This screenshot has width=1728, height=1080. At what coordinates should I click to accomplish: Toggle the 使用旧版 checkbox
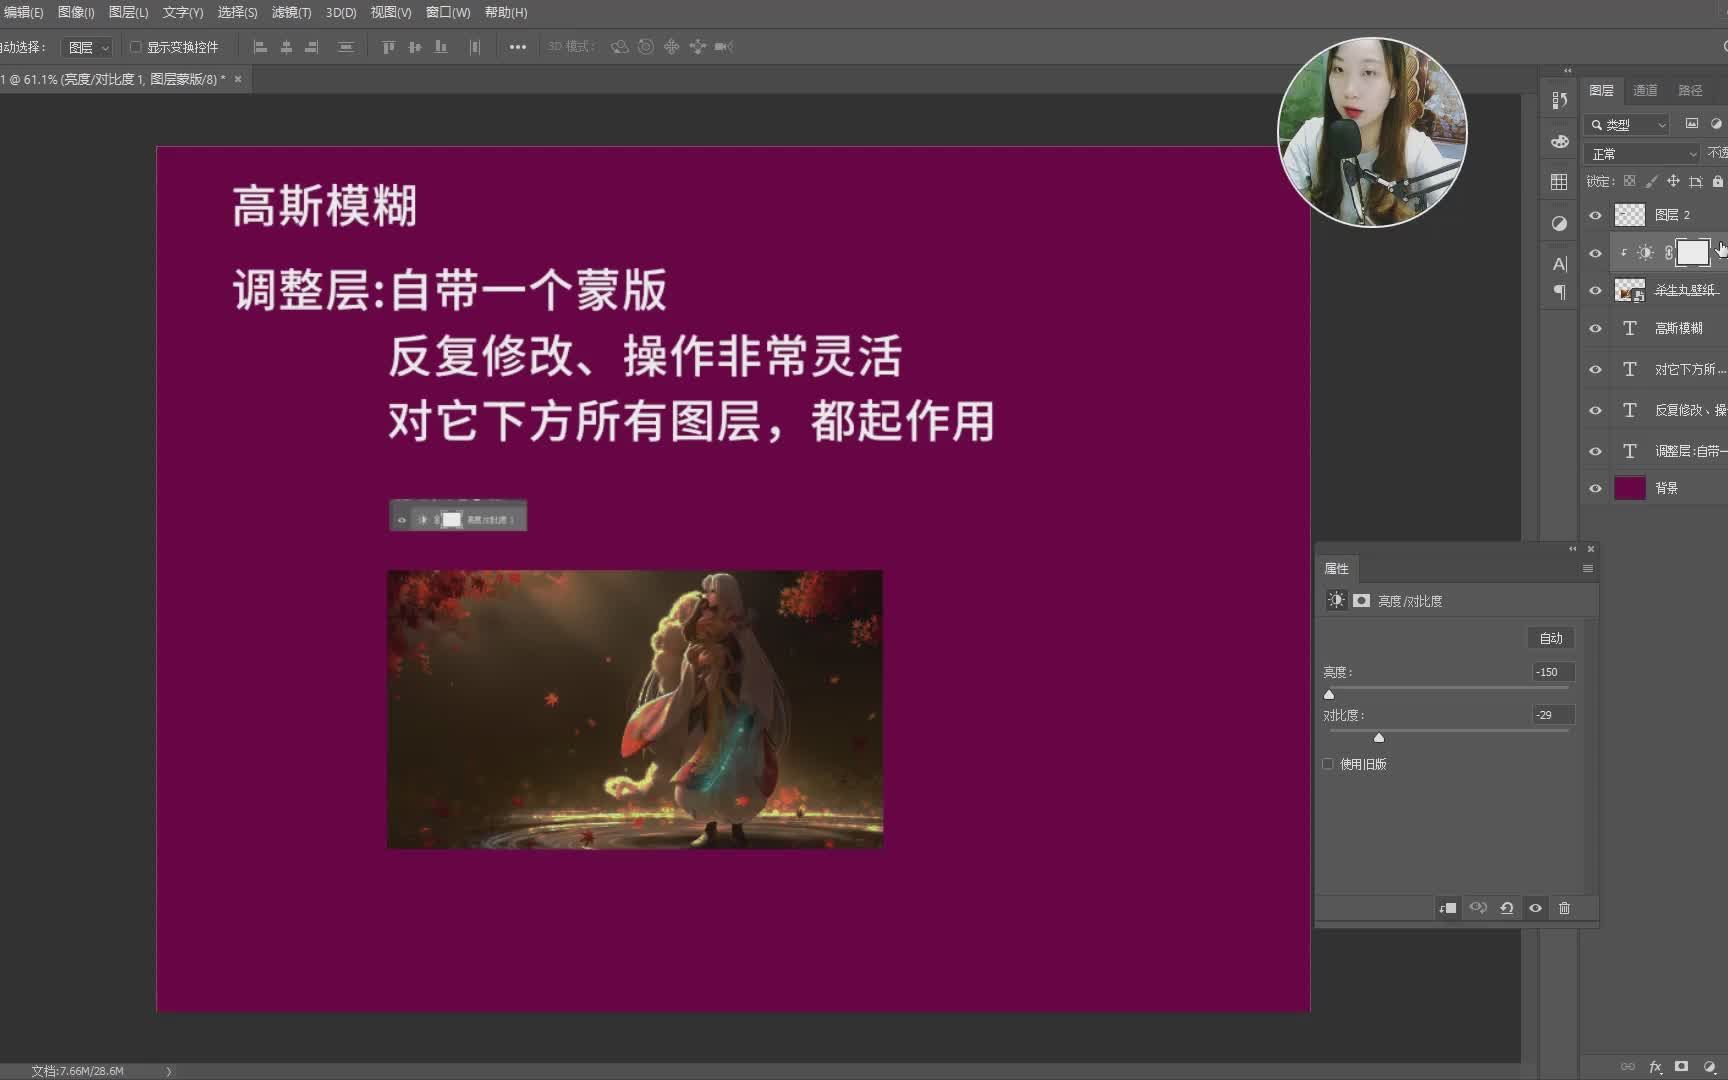click(x=1328, y=764)
